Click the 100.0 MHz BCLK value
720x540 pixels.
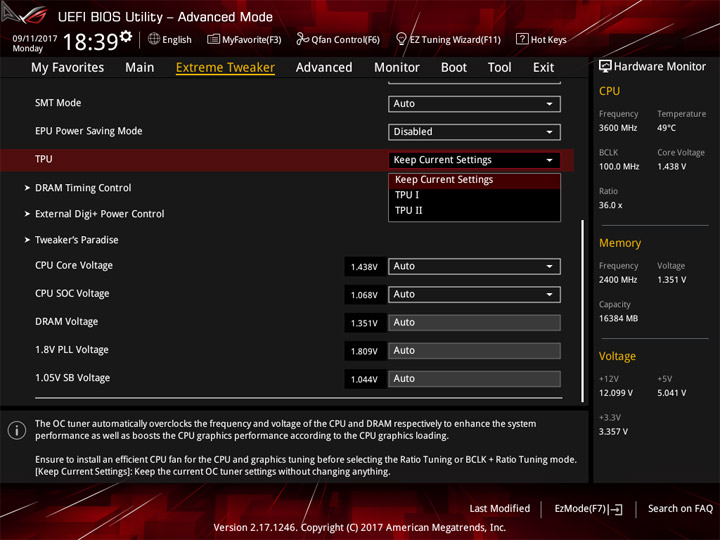pyautogui.click(x=619, y=166)
